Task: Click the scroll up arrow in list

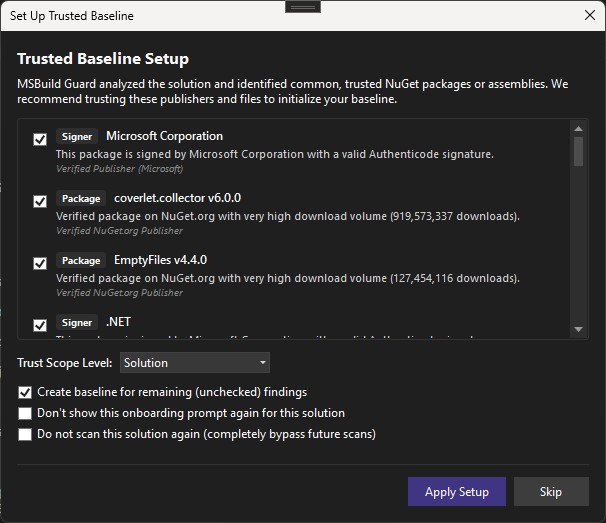Action: (x=579, y=129)
